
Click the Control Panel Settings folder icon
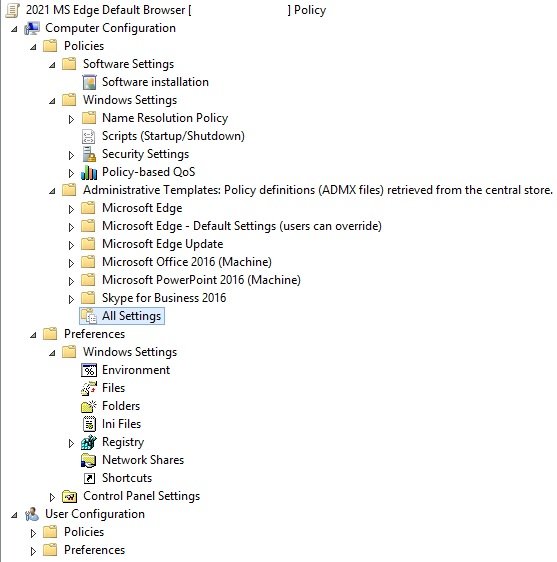point(70,496)
